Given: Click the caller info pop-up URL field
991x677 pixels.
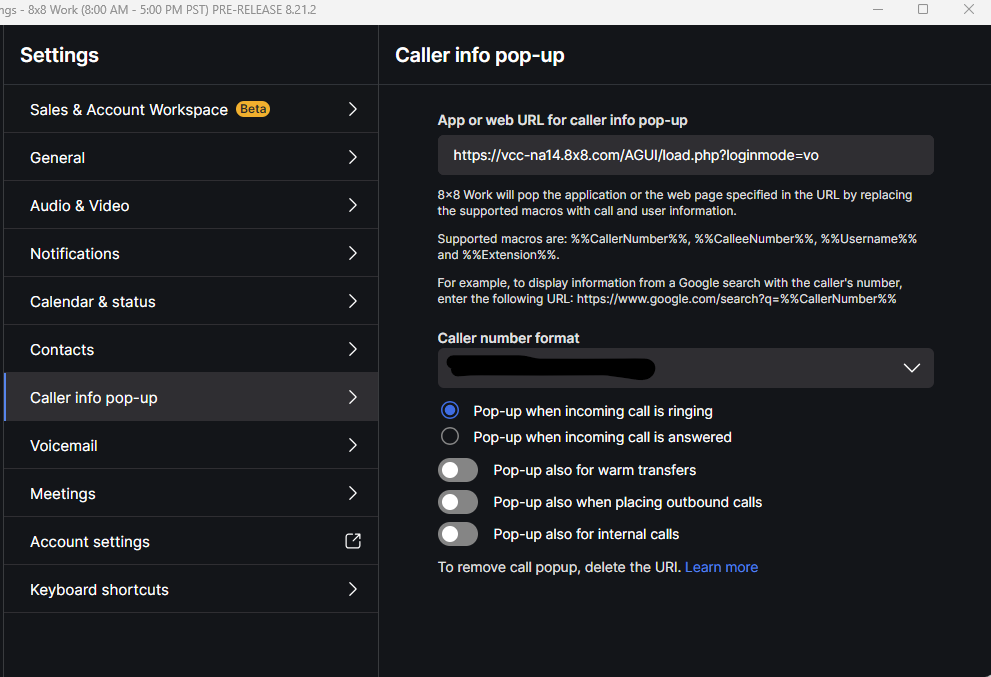Looking at the screenshot, I should point(686,155).
